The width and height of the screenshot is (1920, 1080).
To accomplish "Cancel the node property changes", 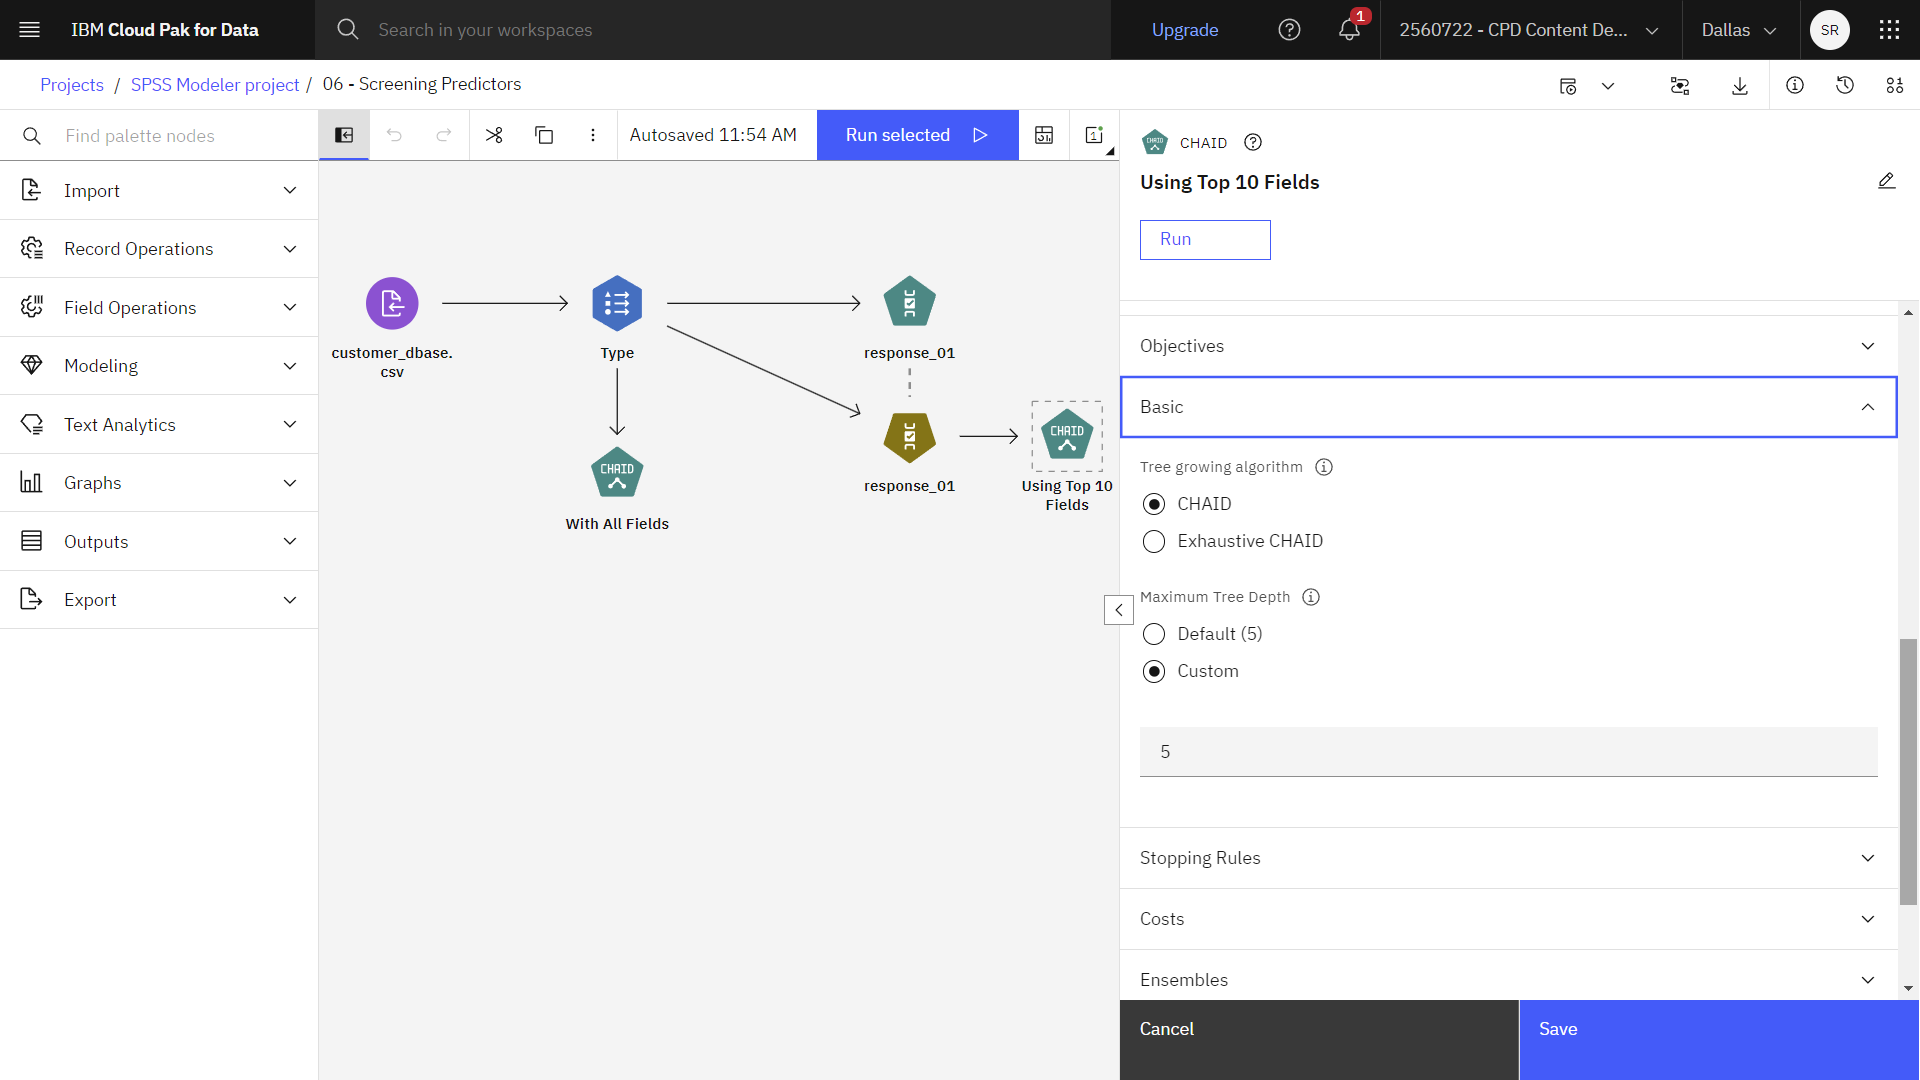I will 1319,1040.
